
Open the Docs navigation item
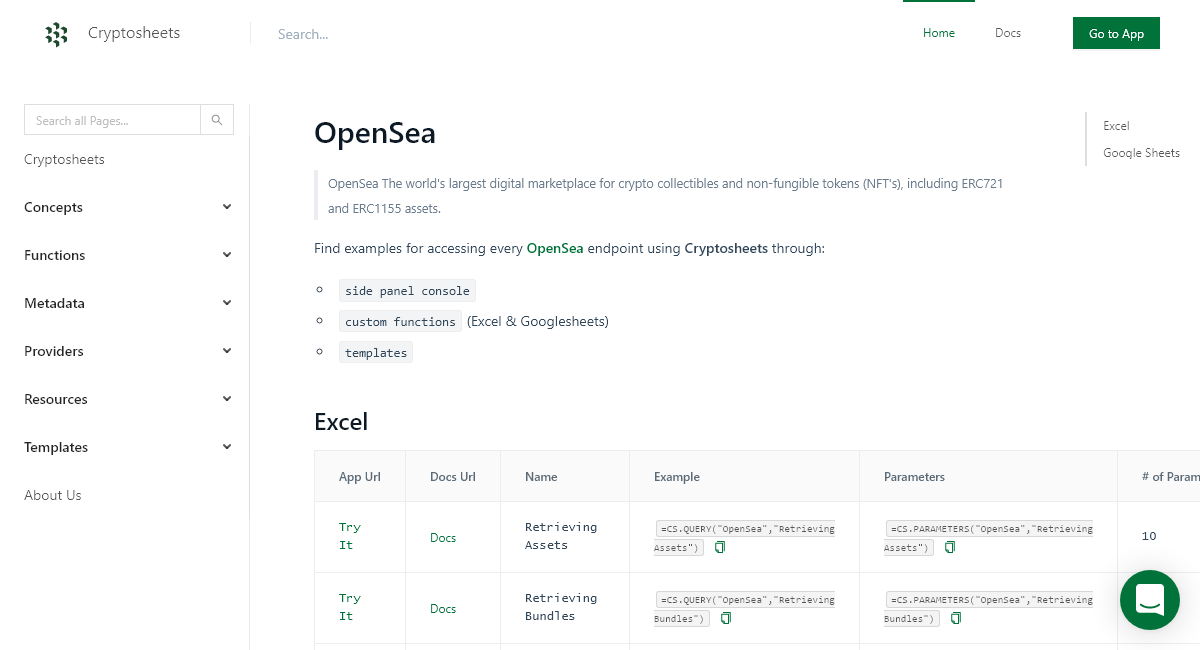coord(1007,33)
